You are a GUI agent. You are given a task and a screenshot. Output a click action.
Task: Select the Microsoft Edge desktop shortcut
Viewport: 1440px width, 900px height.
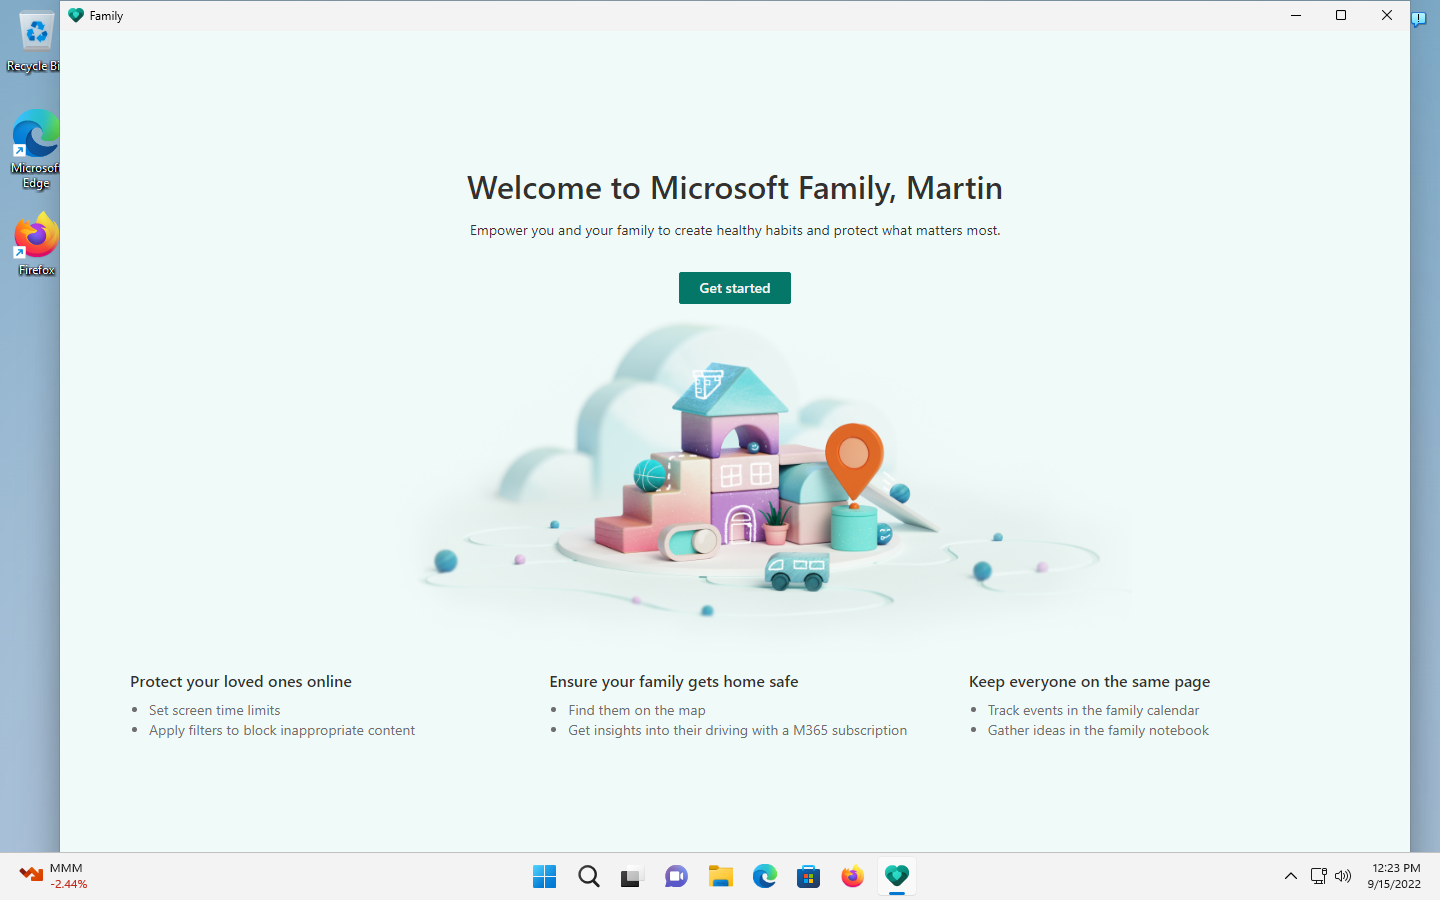[x=36, y=149]
